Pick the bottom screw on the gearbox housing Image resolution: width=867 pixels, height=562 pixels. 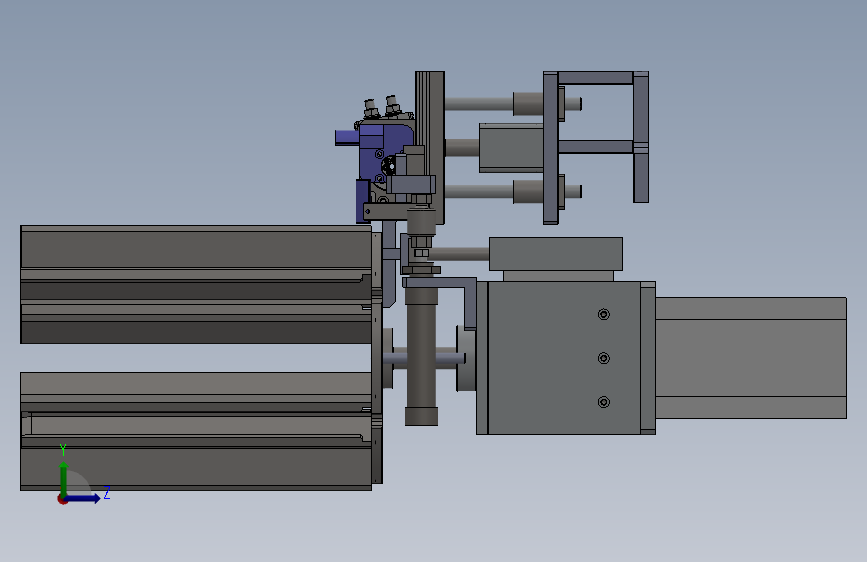click(604, 402)
